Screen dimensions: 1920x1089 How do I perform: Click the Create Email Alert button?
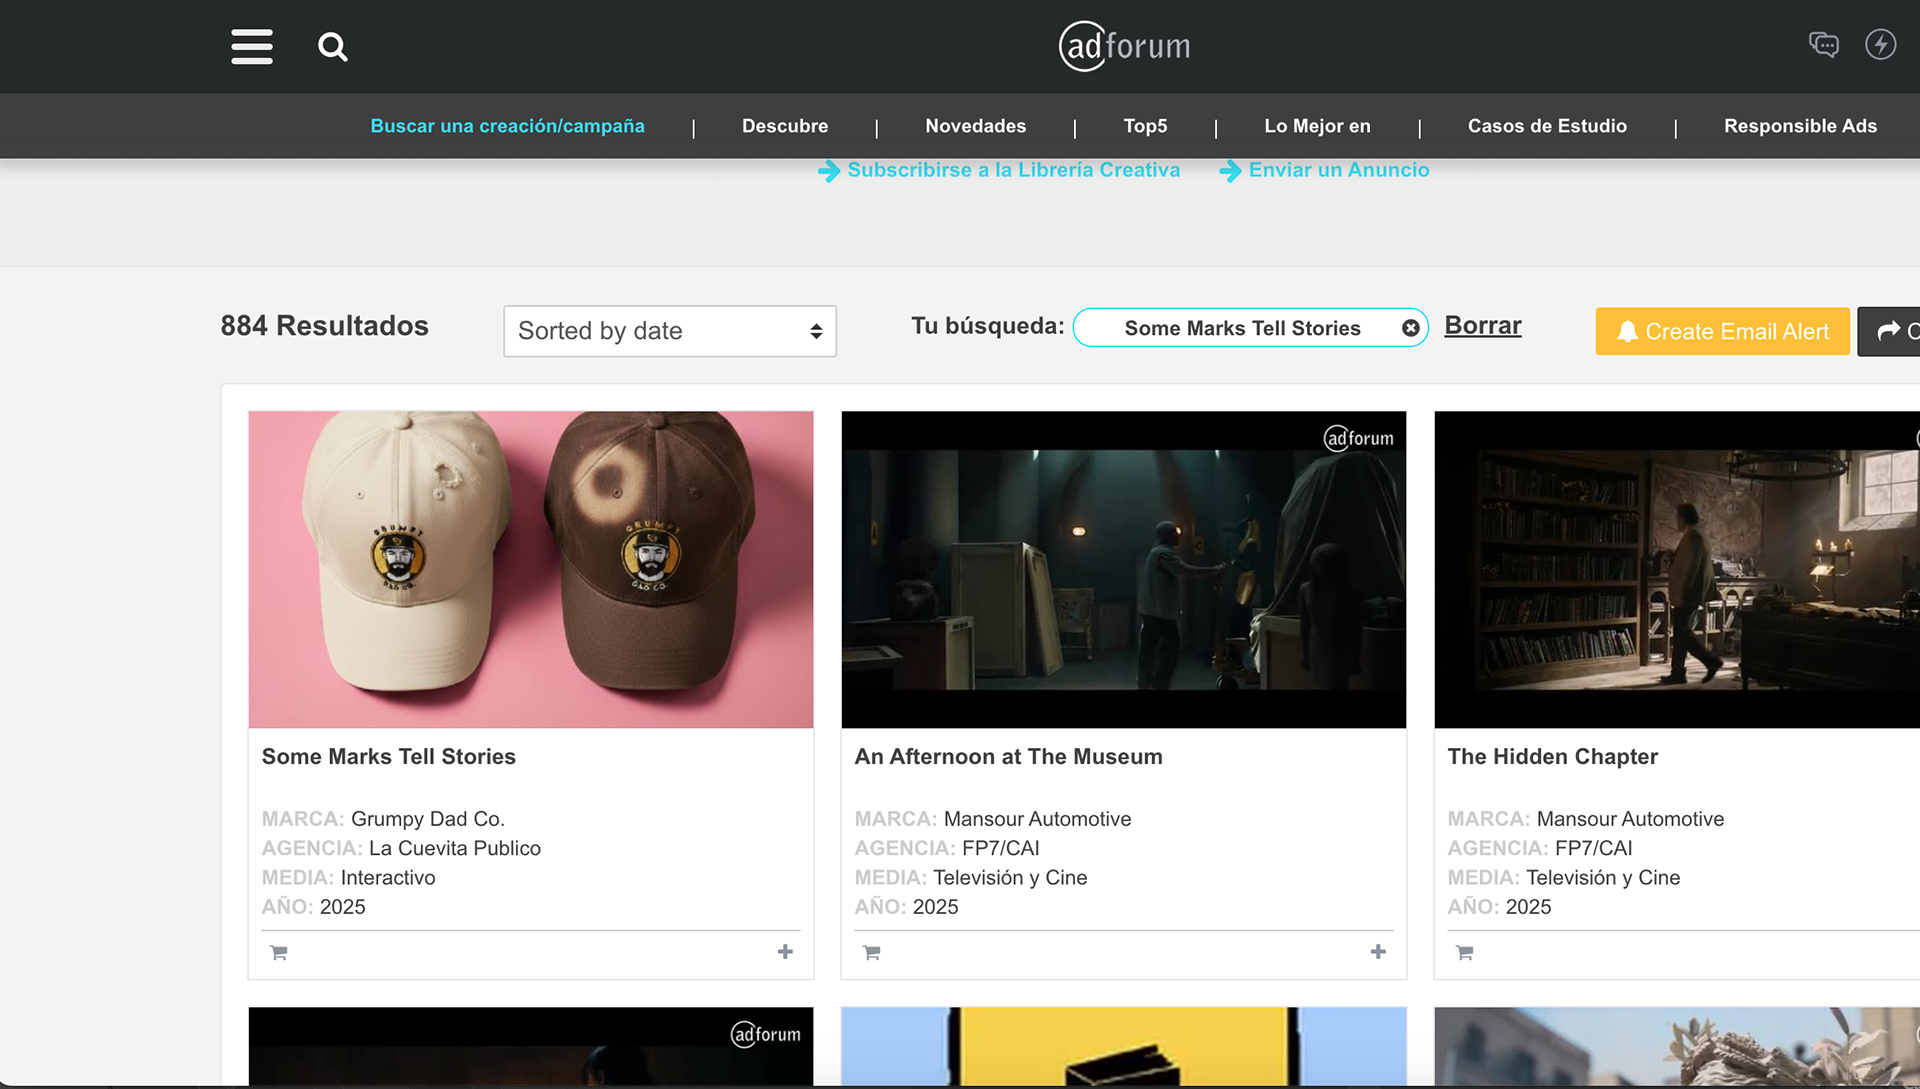(1722, 331)
